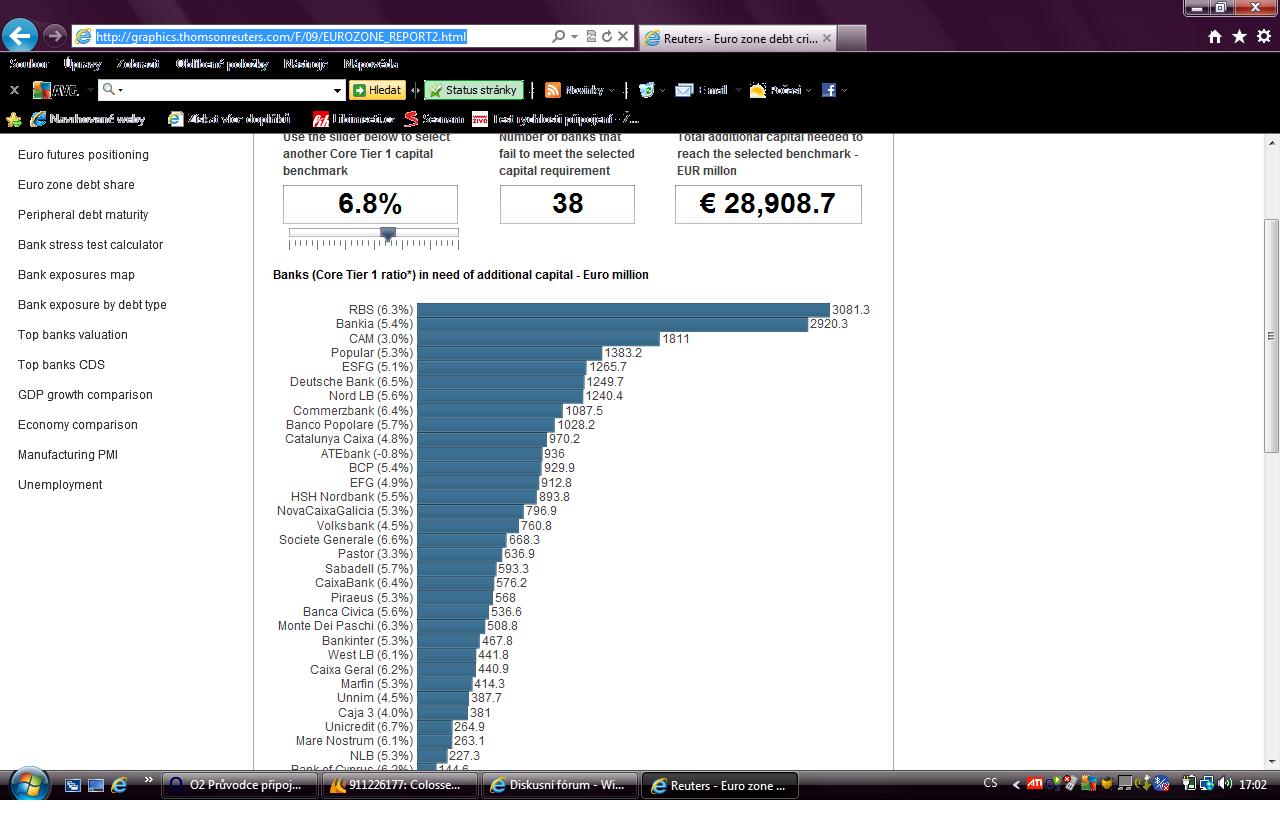The width and height of the screenshot is (1280, 826).
Task: Click the add-to-favorites-bar star icon
Action: tap(14, 119)
